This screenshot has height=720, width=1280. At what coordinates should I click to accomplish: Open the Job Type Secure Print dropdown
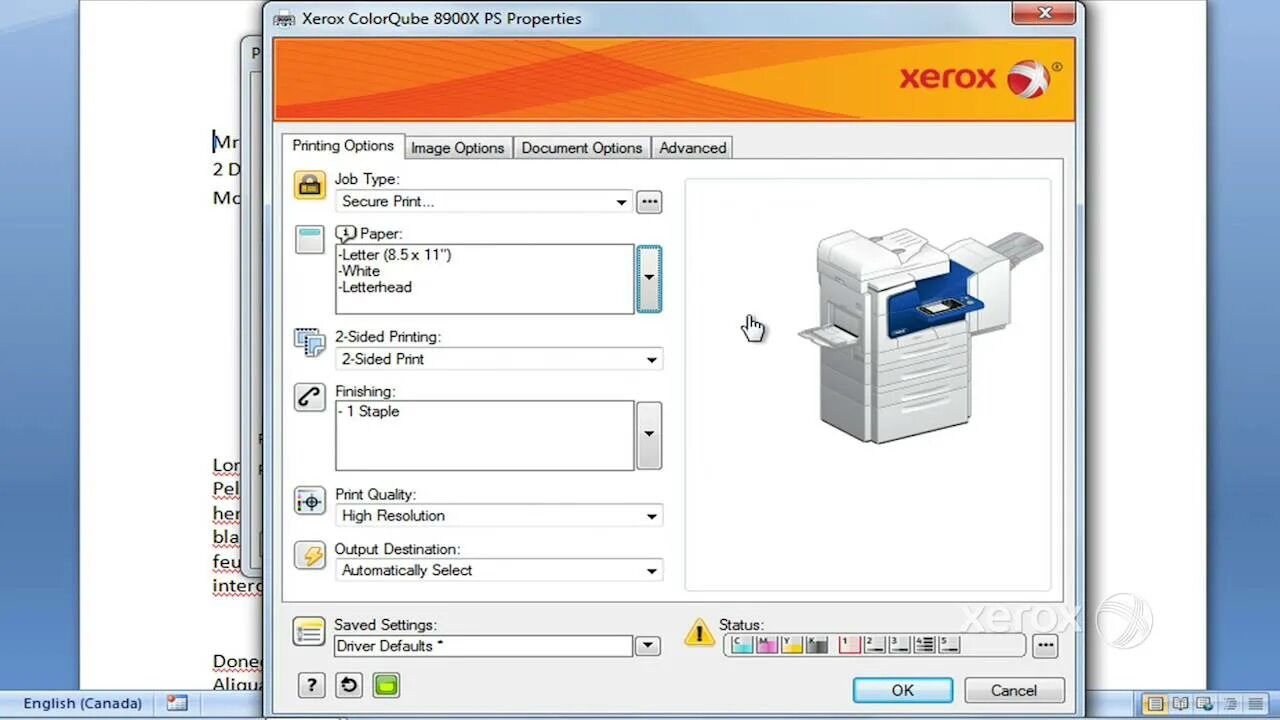click(484, 202)
